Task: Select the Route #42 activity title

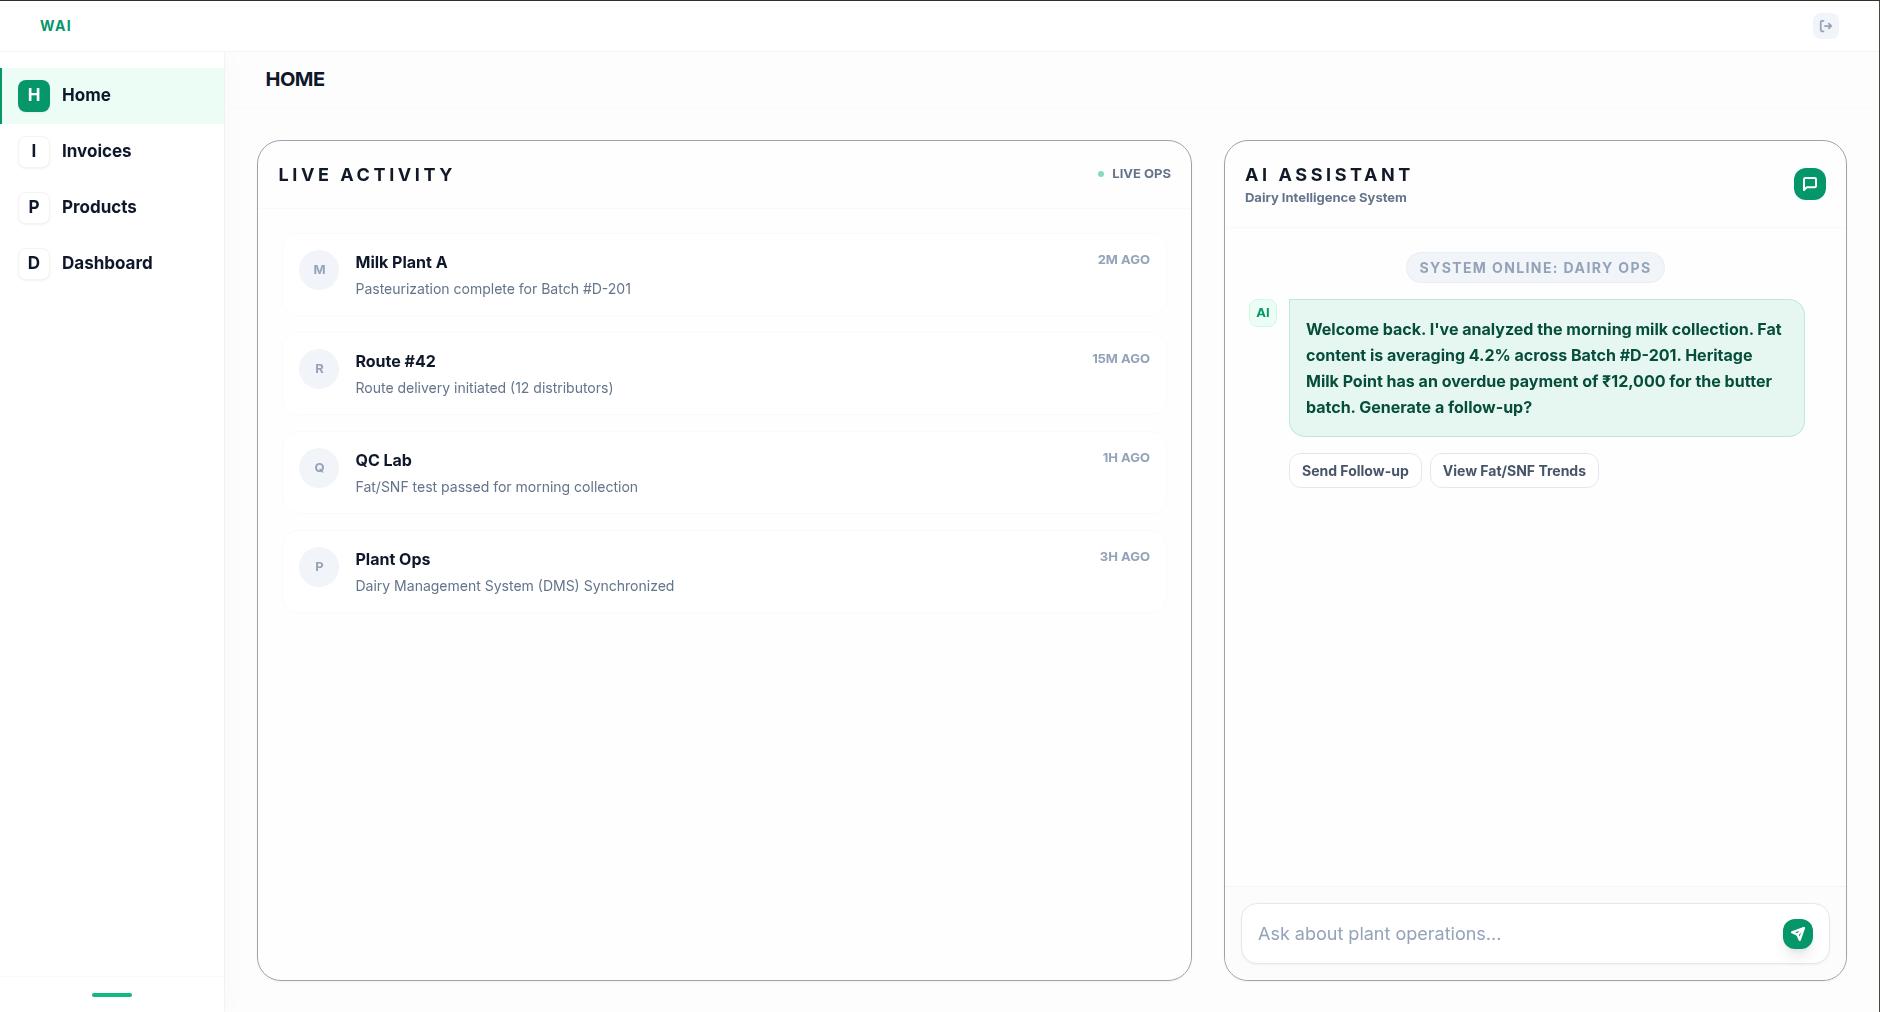Action: 395,361
